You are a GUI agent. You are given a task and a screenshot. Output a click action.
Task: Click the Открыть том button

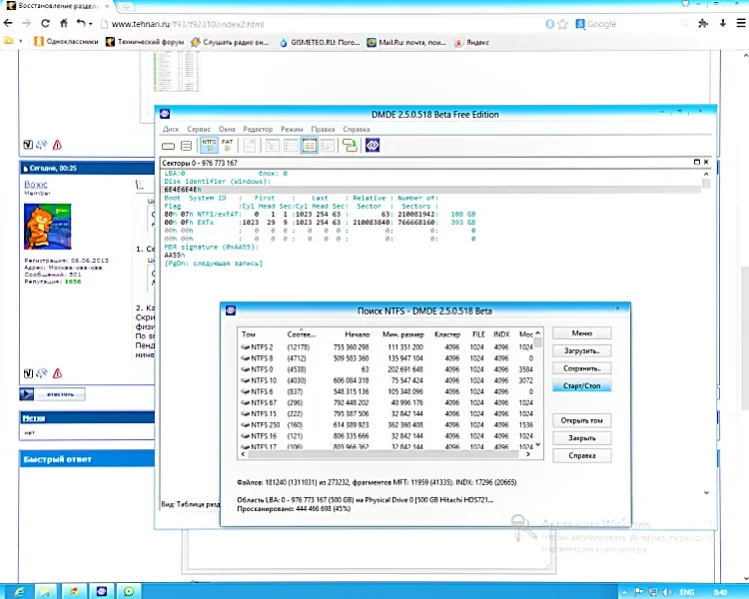pos(581,420)
